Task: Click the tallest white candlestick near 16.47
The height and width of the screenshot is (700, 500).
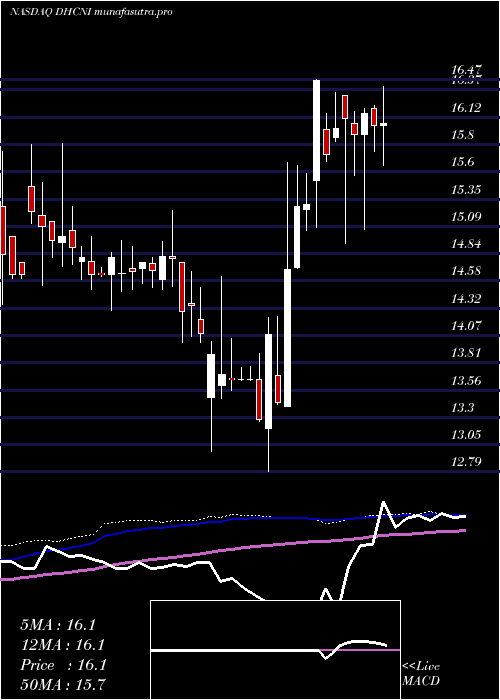Action: coord(317,130)
